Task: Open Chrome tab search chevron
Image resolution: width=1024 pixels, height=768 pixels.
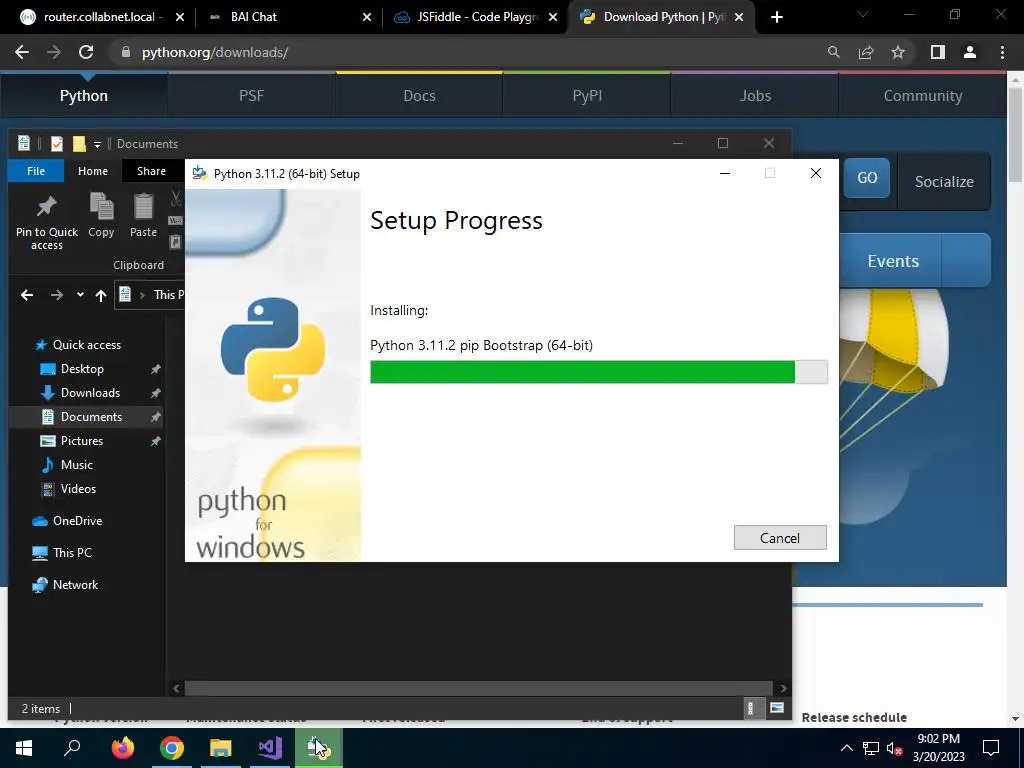Action: (x=863, y=14)
